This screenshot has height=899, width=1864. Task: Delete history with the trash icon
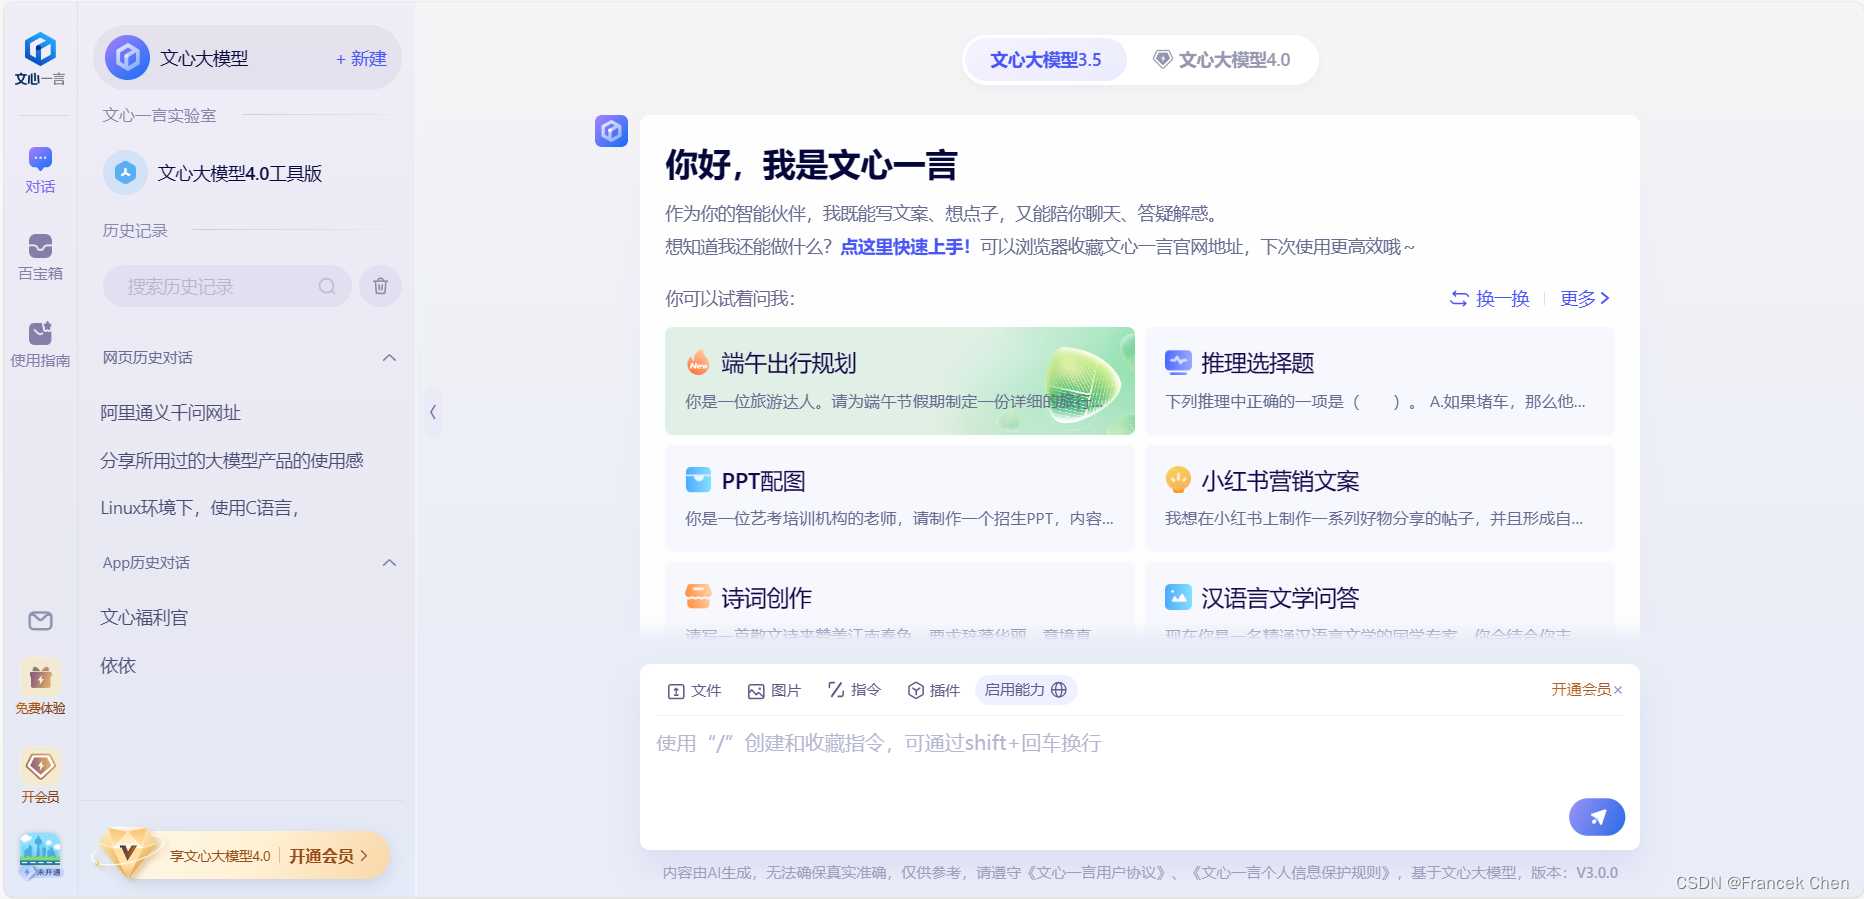pos(380,287)
